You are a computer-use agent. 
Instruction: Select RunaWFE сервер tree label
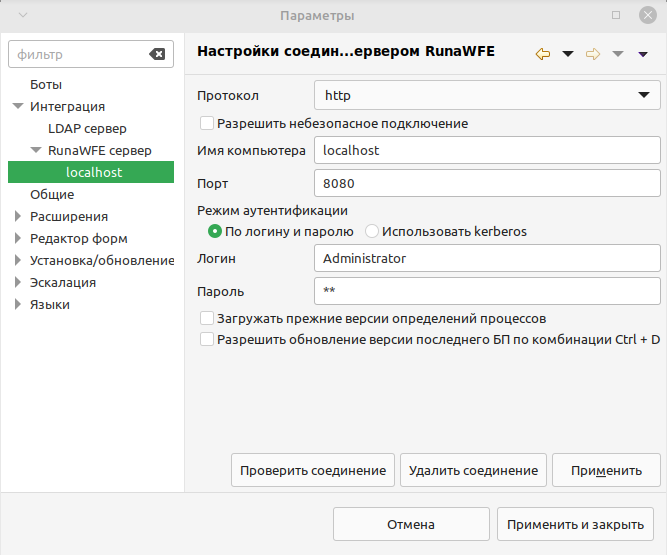pyautogui.click(x=100, y=150)
